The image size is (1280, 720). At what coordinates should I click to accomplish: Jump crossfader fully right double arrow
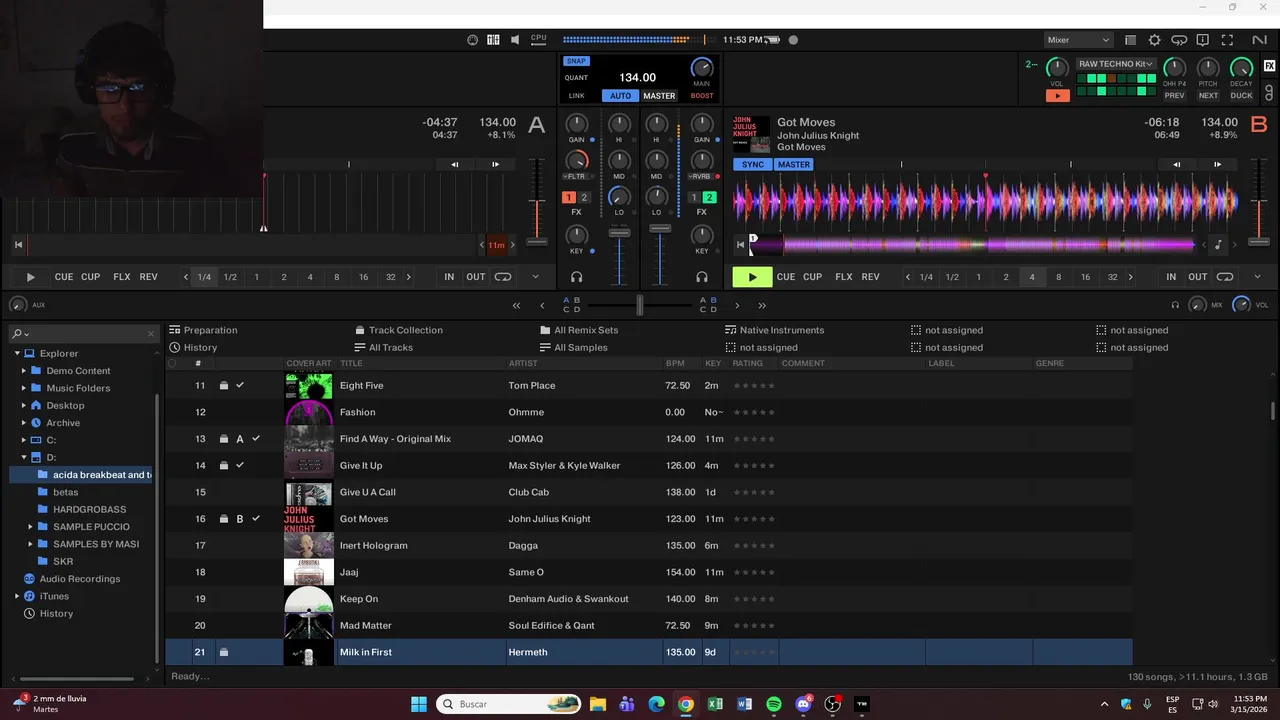(x=762, y=305)
